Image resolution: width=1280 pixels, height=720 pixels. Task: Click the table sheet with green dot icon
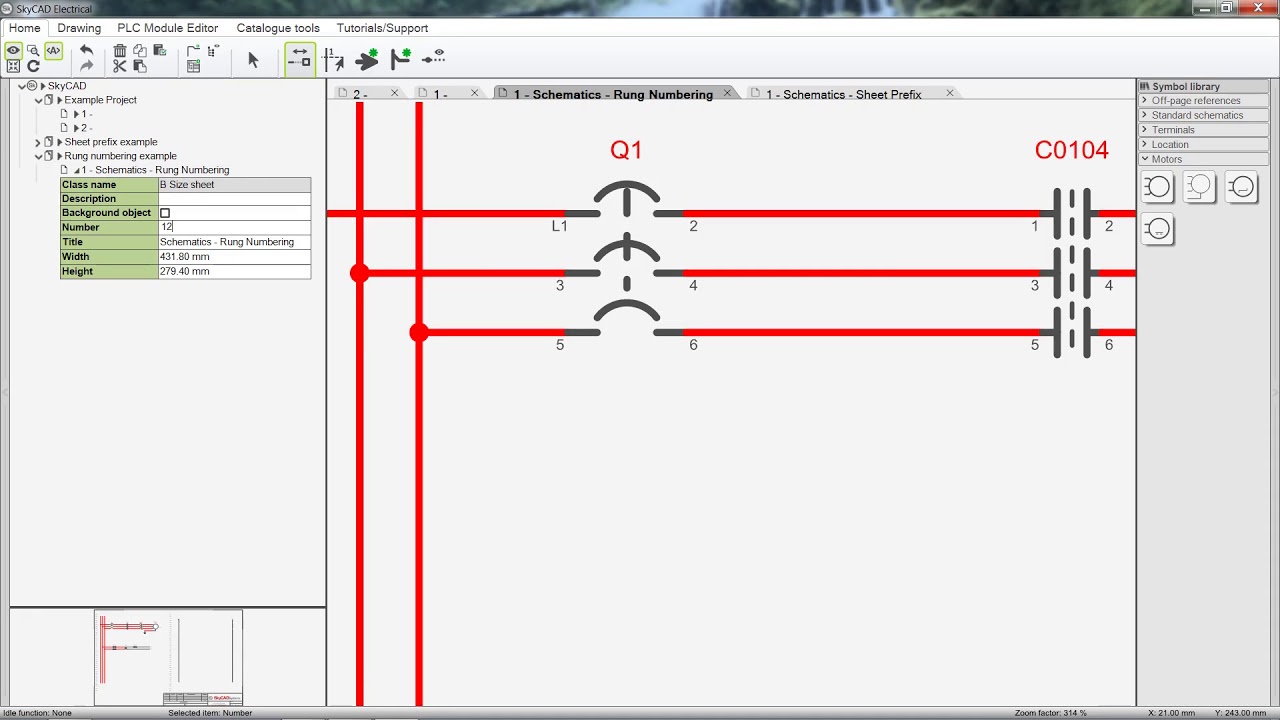point(194,67)
